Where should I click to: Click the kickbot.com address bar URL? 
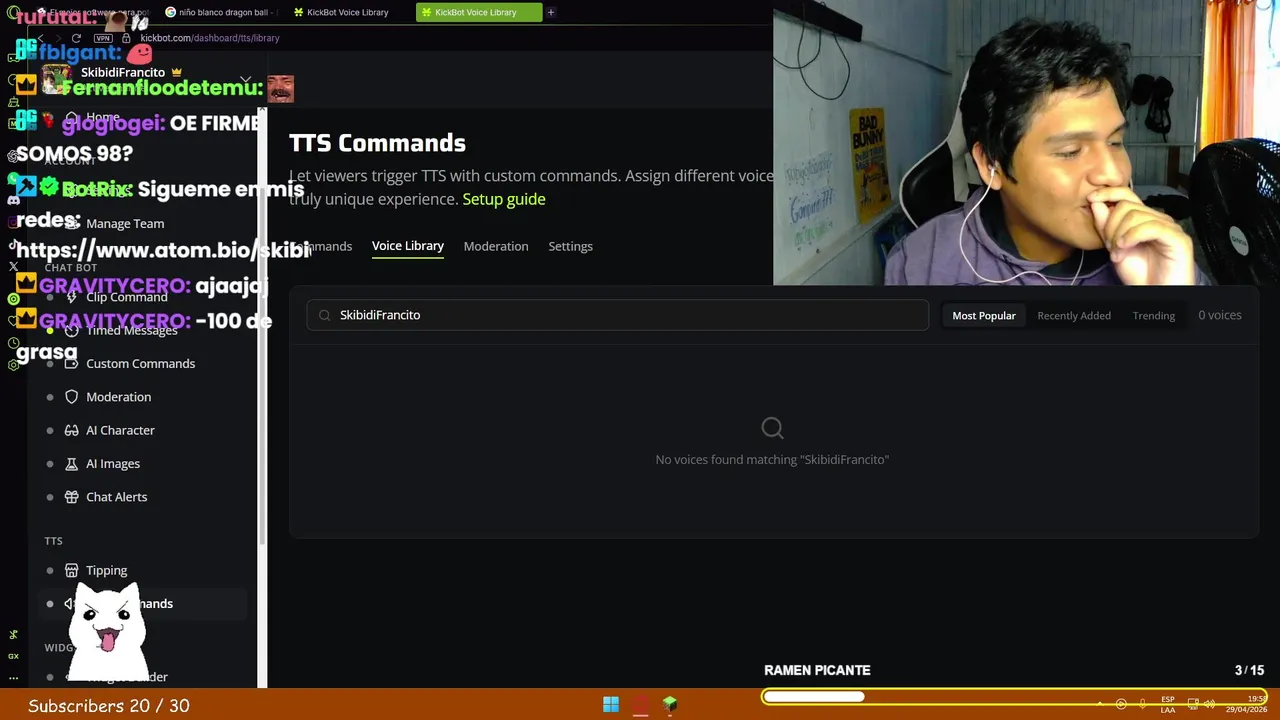(210, 38)
